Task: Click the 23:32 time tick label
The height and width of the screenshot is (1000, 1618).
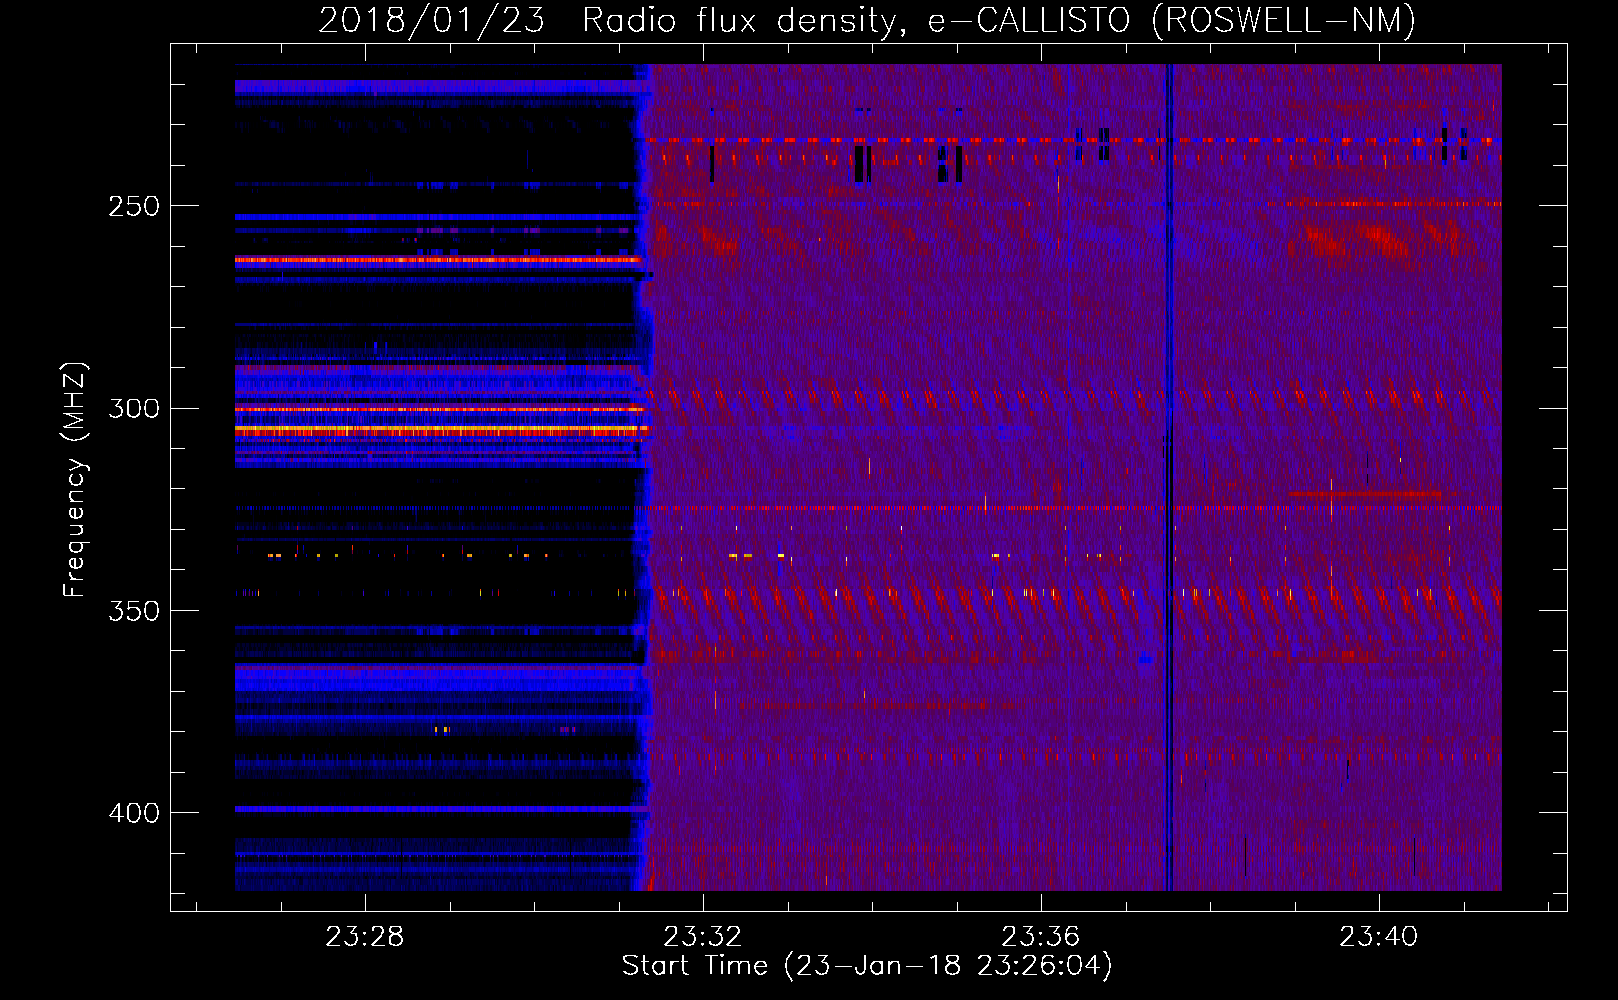Action: pyautogui.click(x=703, y=937)
